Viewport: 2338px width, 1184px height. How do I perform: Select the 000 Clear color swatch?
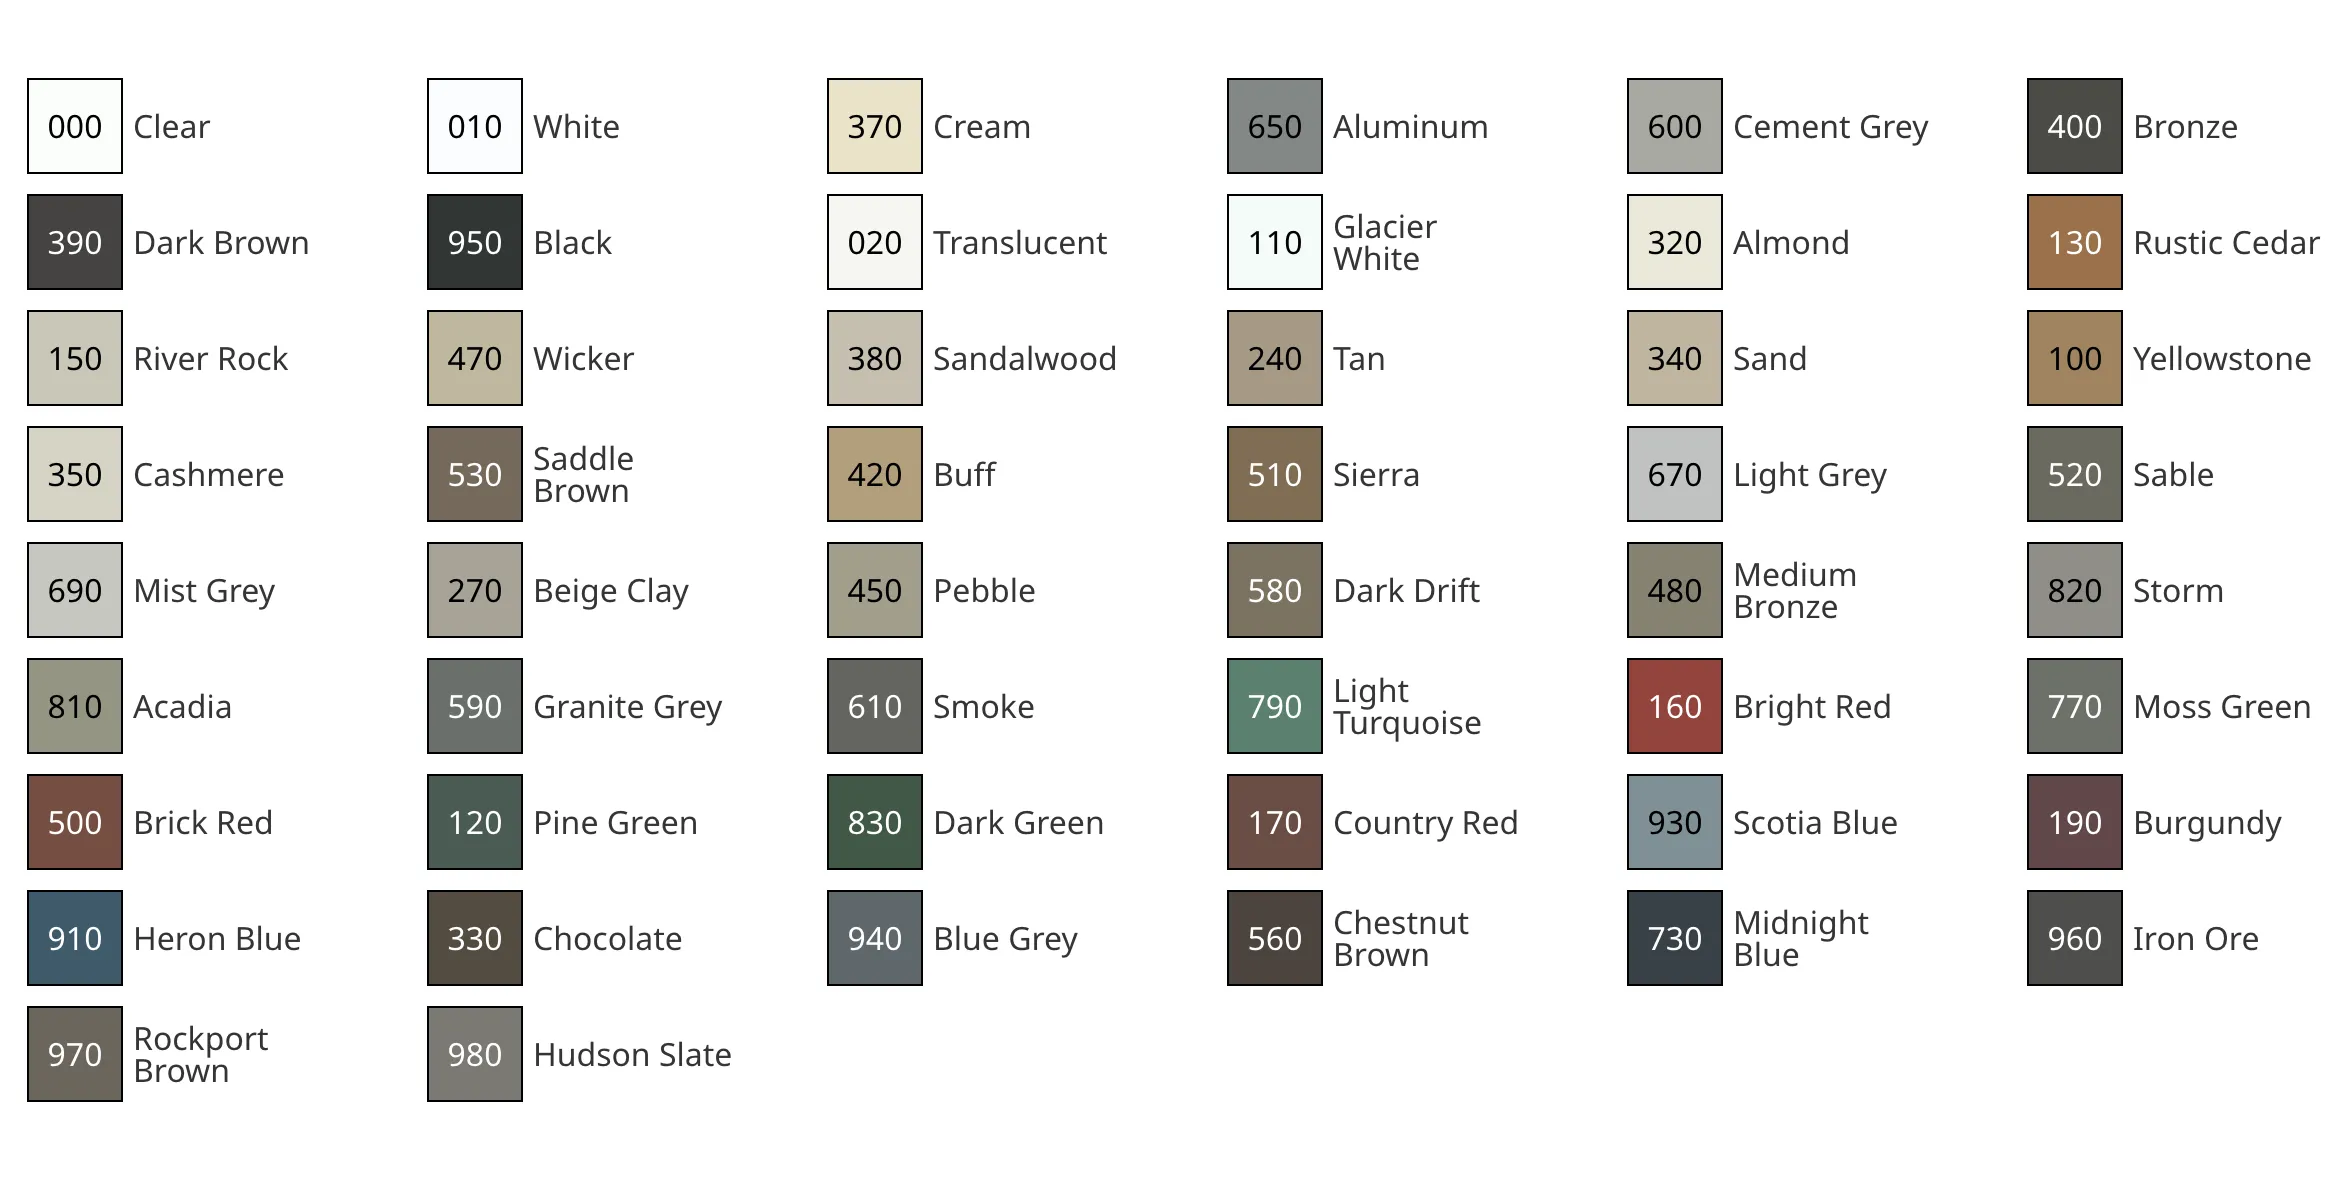click(75, 126)
